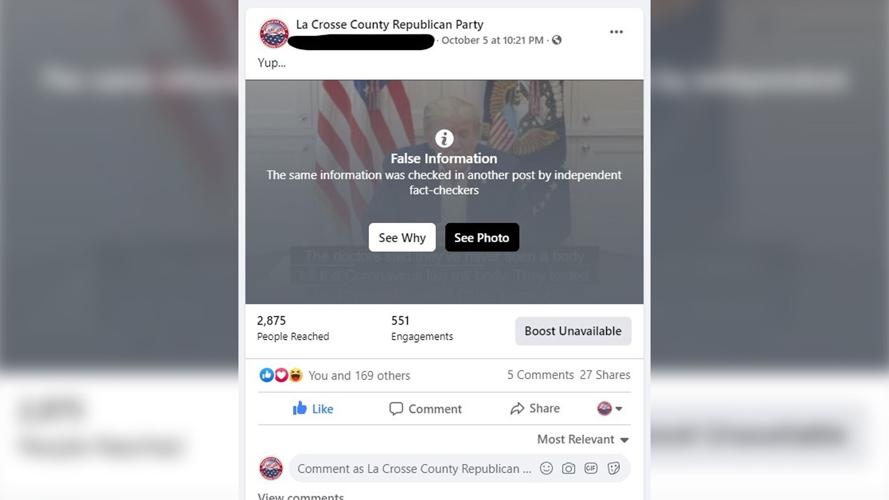The width and height of the screenshot is (889, 500).
Task: Expand the Most Relevant comment sort dropdown
Action: (583, 439)
